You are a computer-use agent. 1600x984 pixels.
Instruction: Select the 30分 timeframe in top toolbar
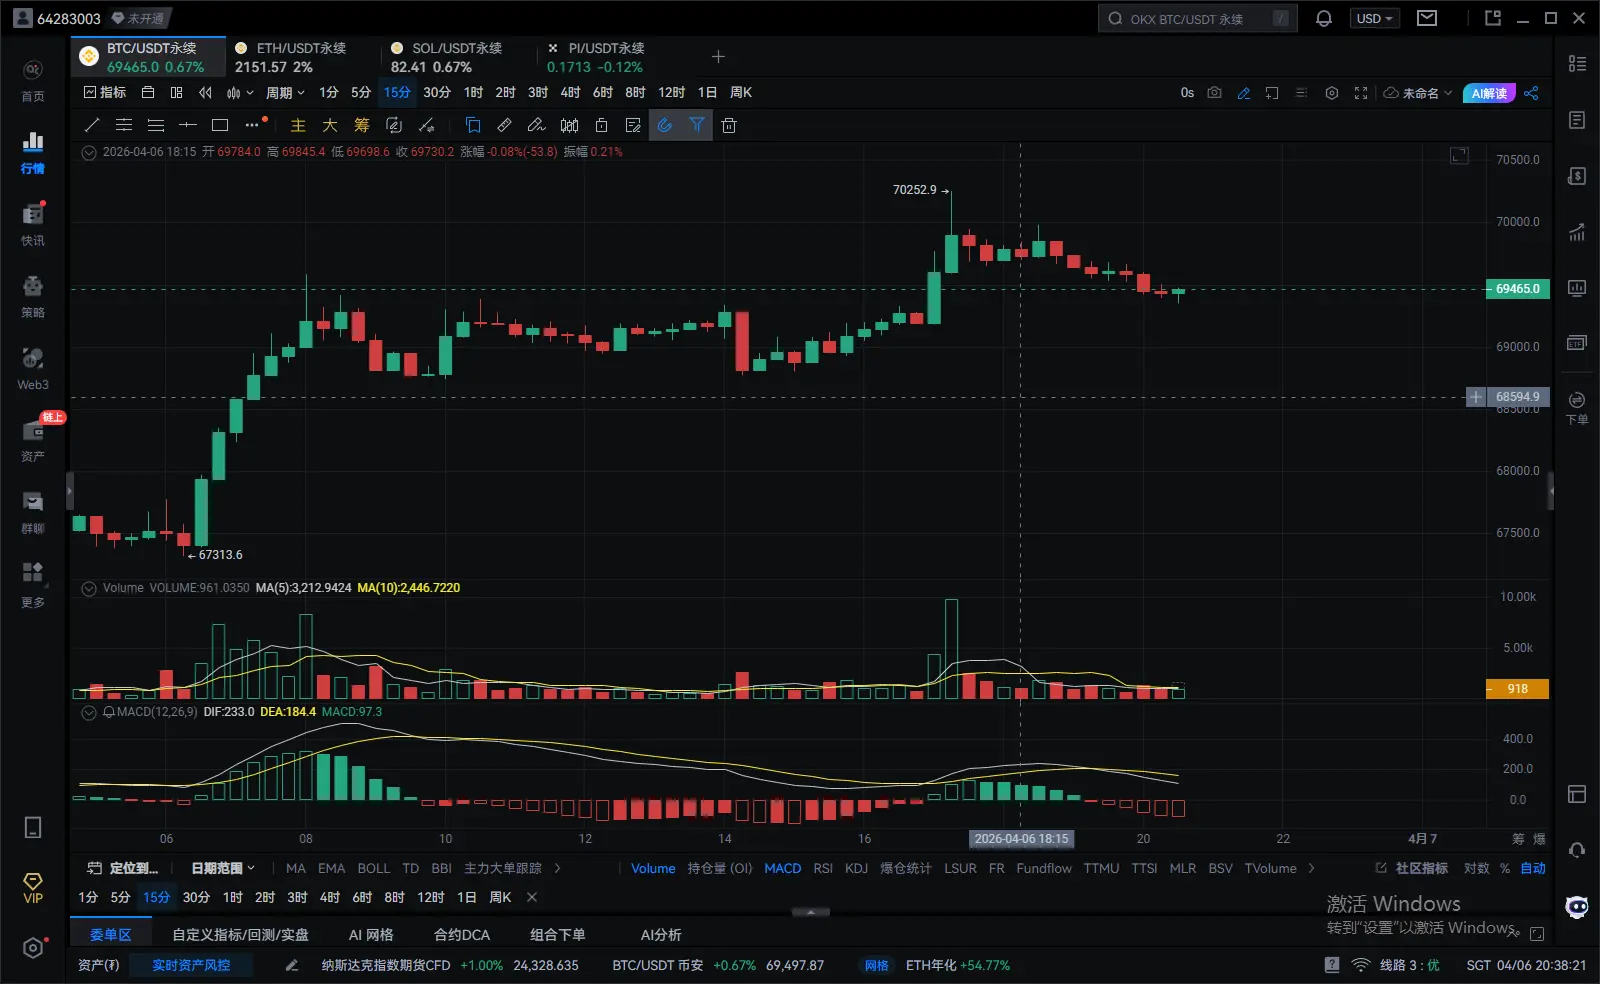[437, 93]
